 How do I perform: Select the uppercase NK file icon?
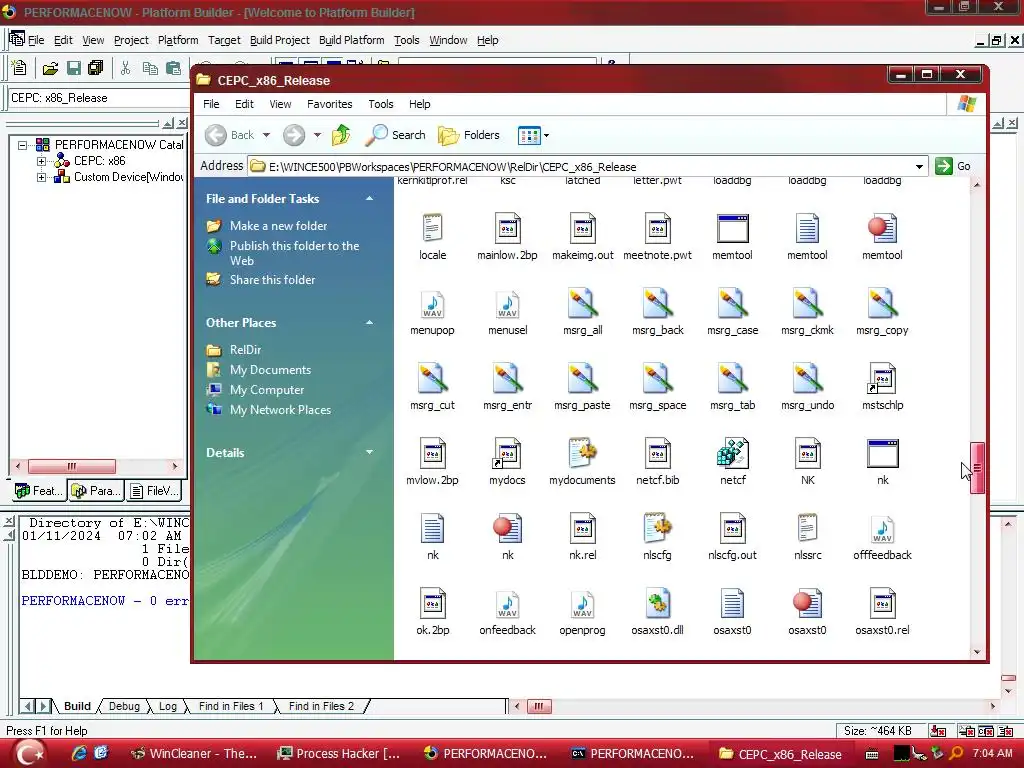click(807, 453)
